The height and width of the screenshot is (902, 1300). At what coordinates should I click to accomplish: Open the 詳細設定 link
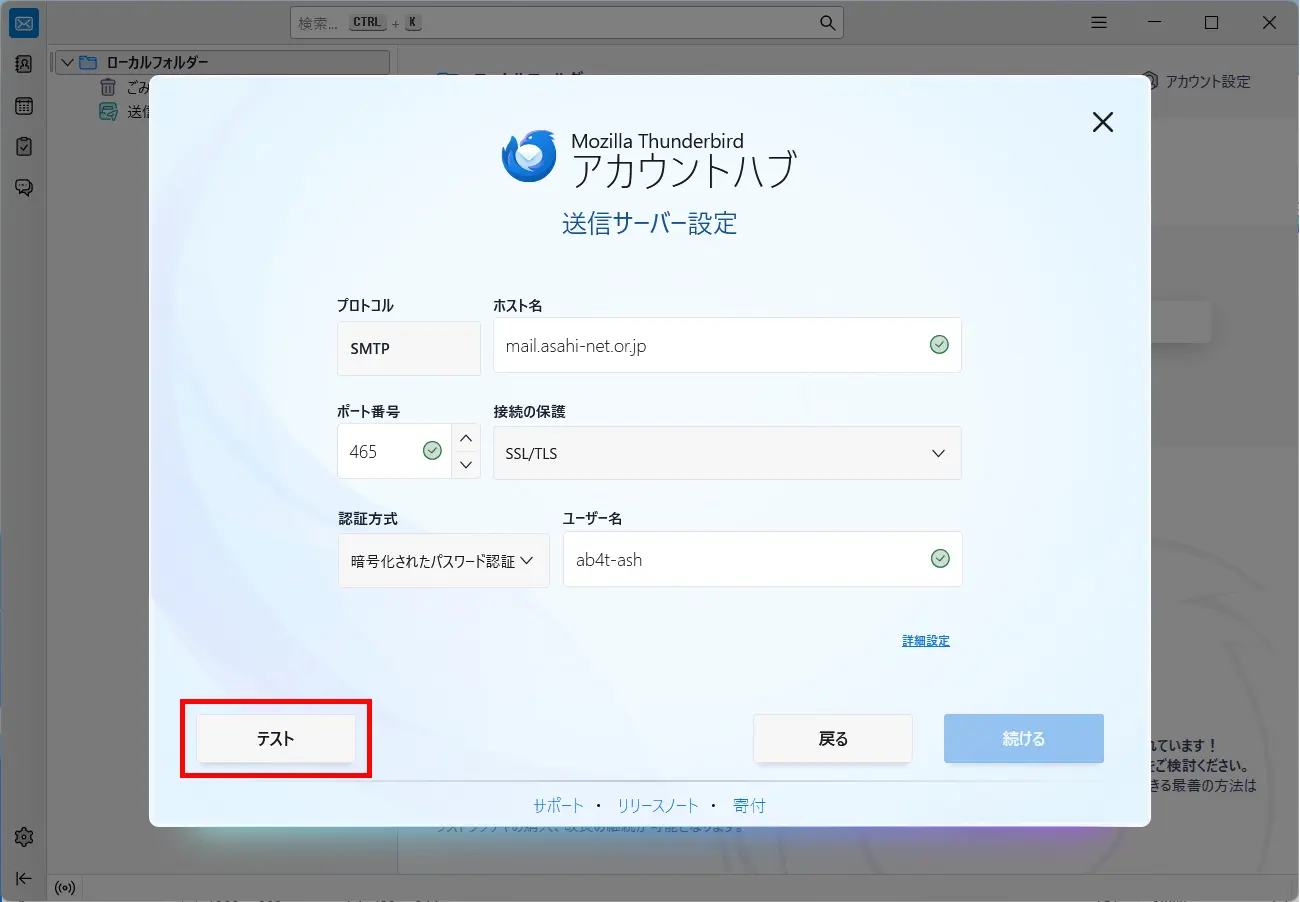[x=925, y=640]
